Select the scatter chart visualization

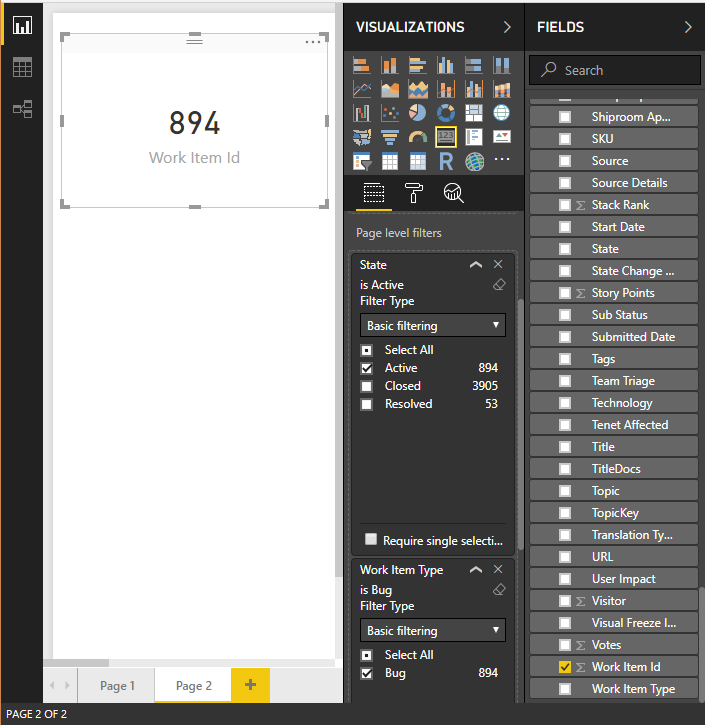(390, 113)
